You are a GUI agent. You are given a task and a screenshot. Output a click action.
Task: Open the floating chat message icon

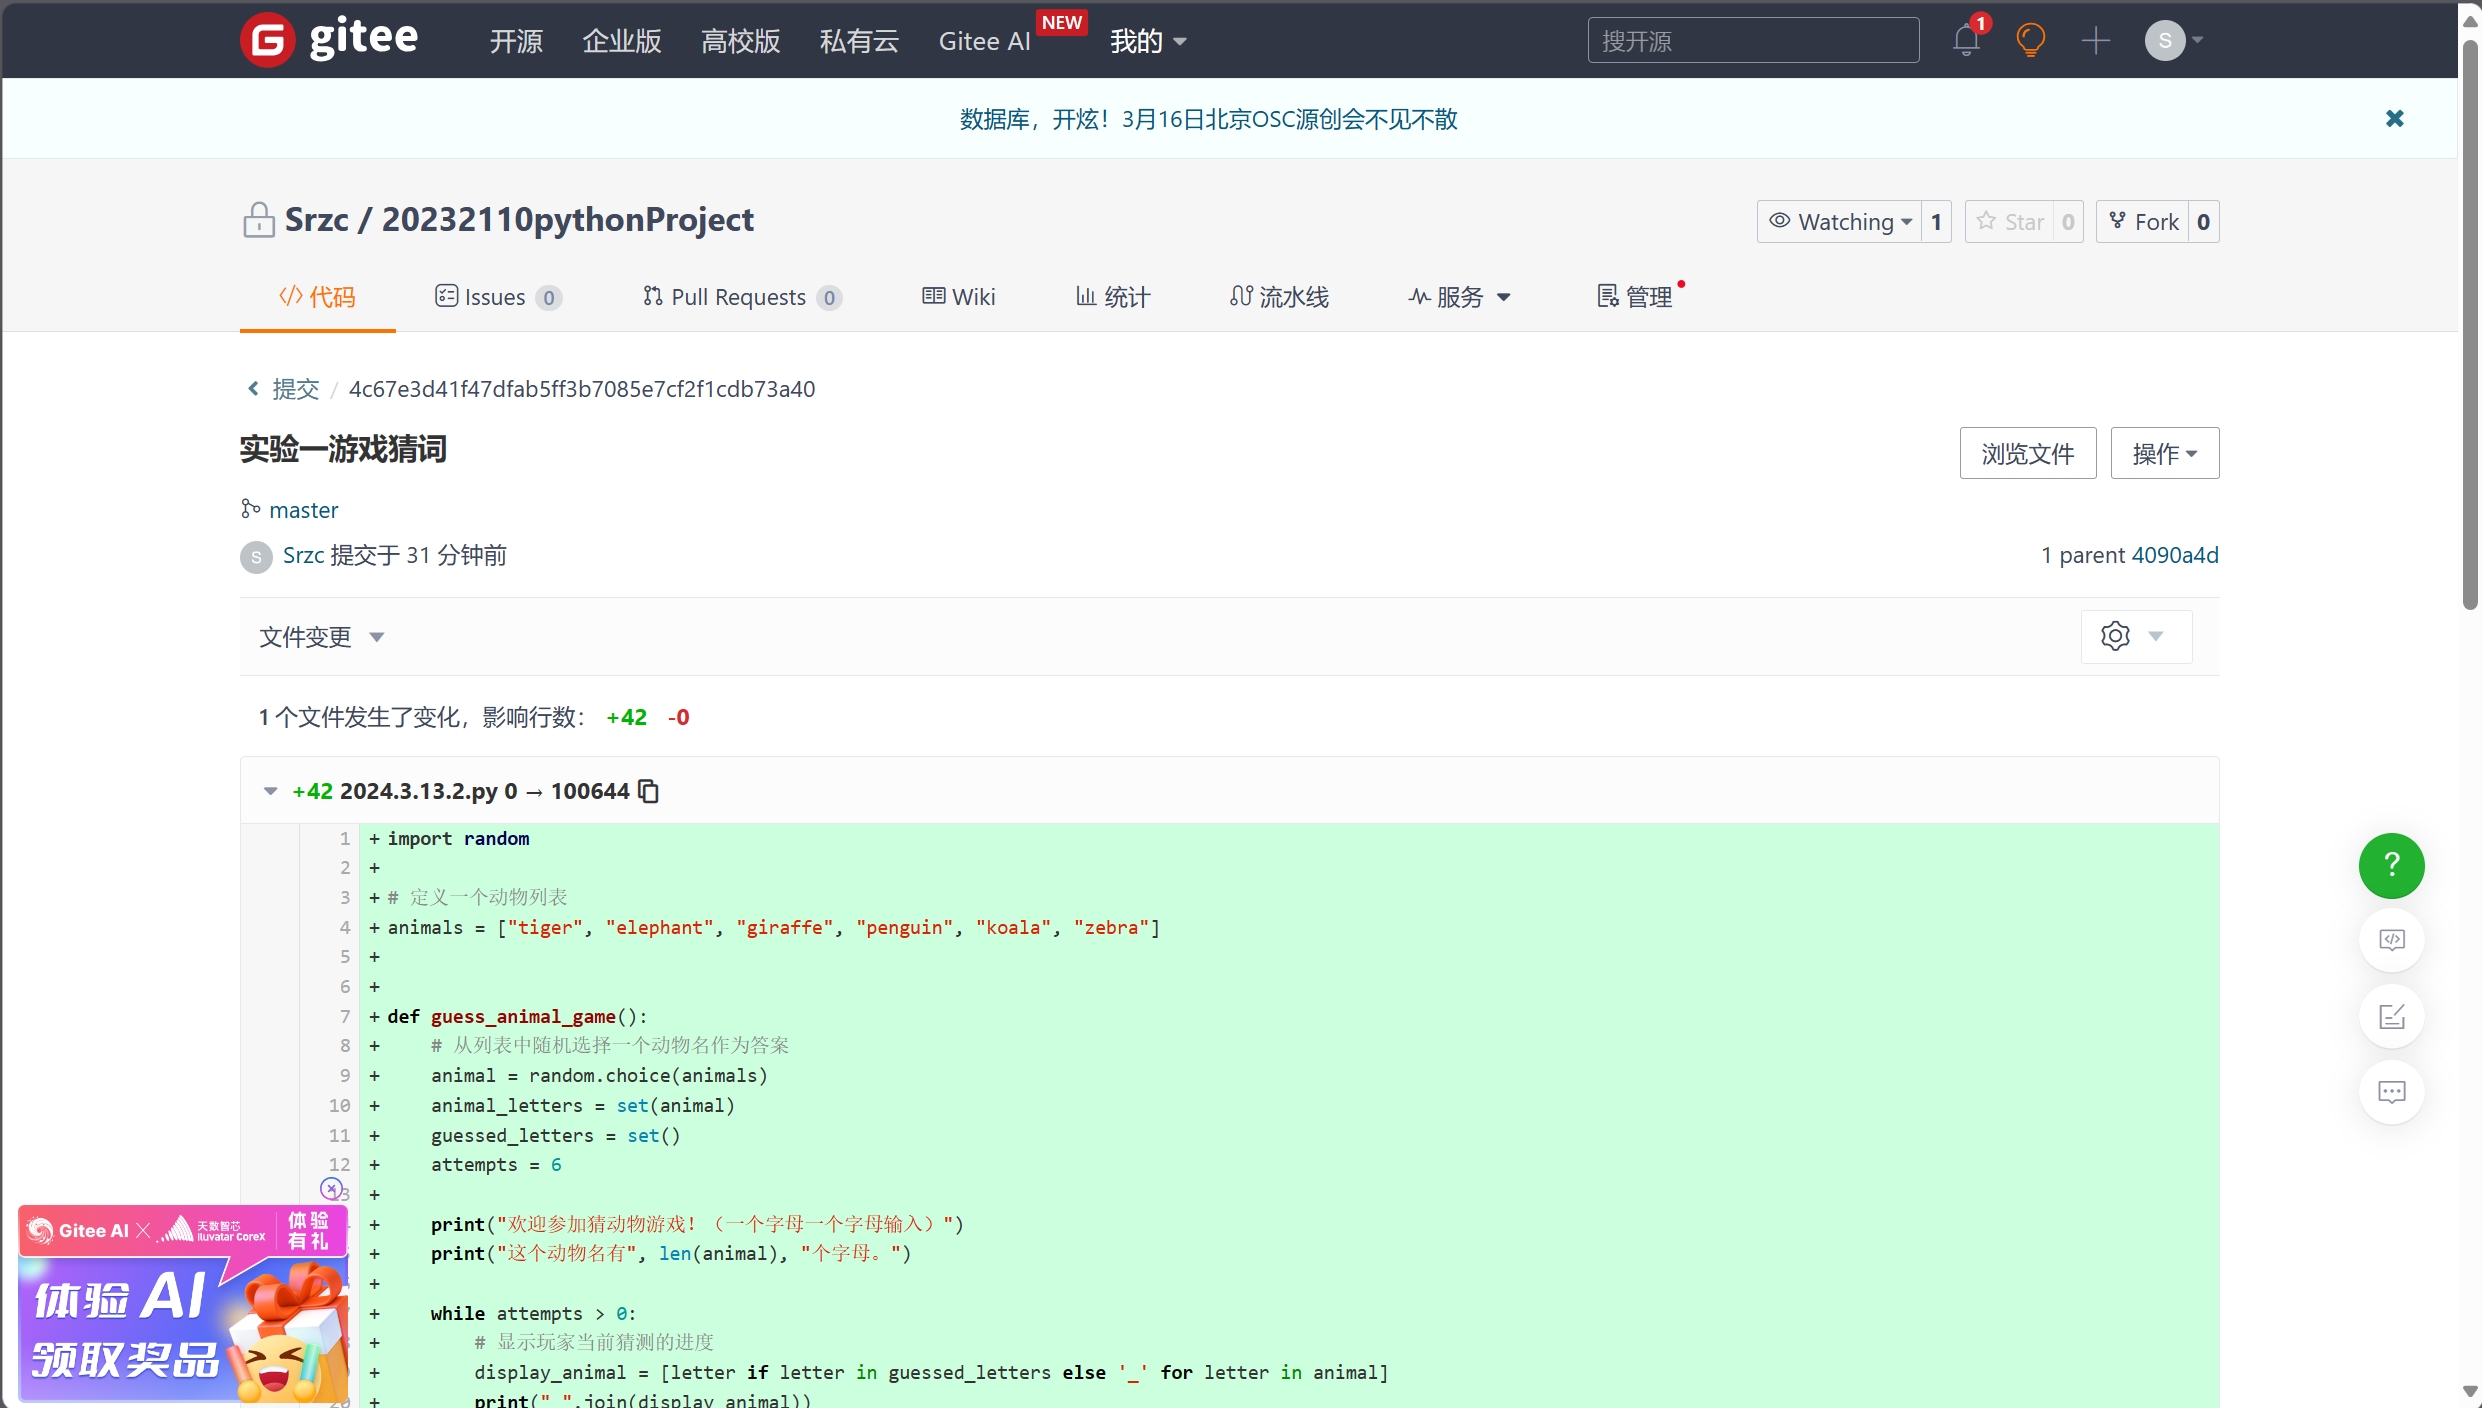pos(2391,1092)
